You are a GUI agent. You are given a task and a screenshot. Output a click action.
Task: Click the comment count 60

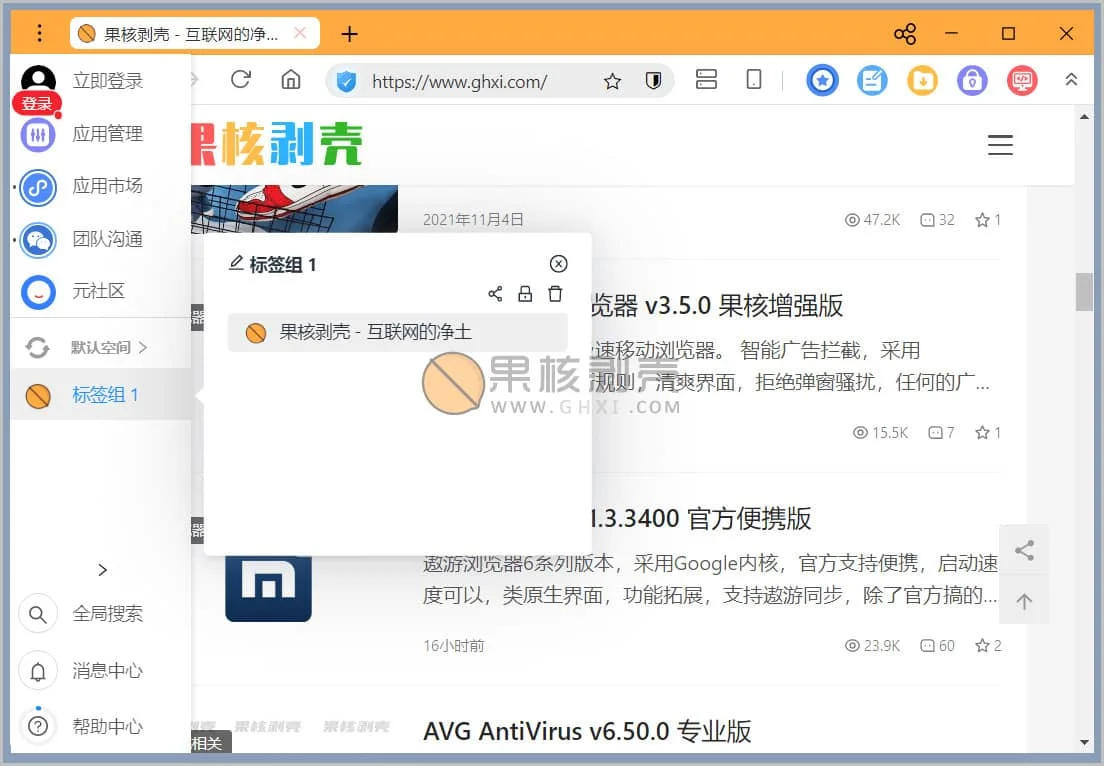click(938, 646)
